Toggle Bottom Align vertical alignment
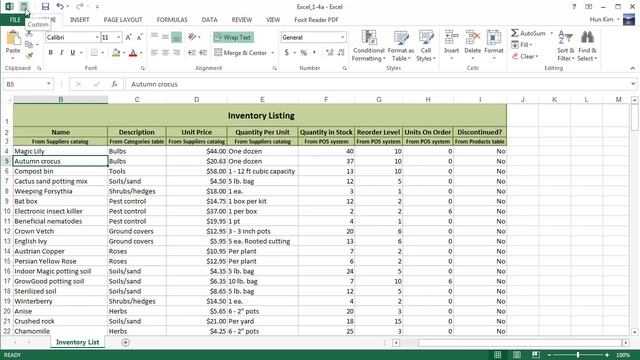Screen dimensions: 640x360 [176, 37]
